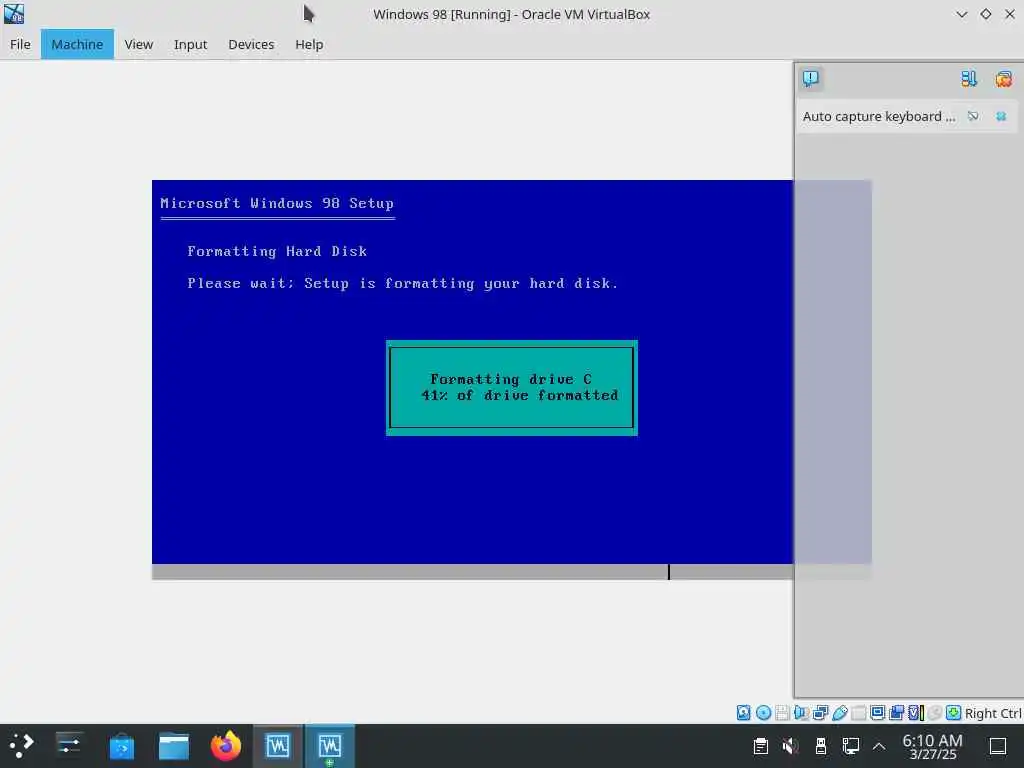This screenshot has height=768, width=1024.
Task: Disable the Auto capture keyboard notification permanently
Action: click(973, 116)
